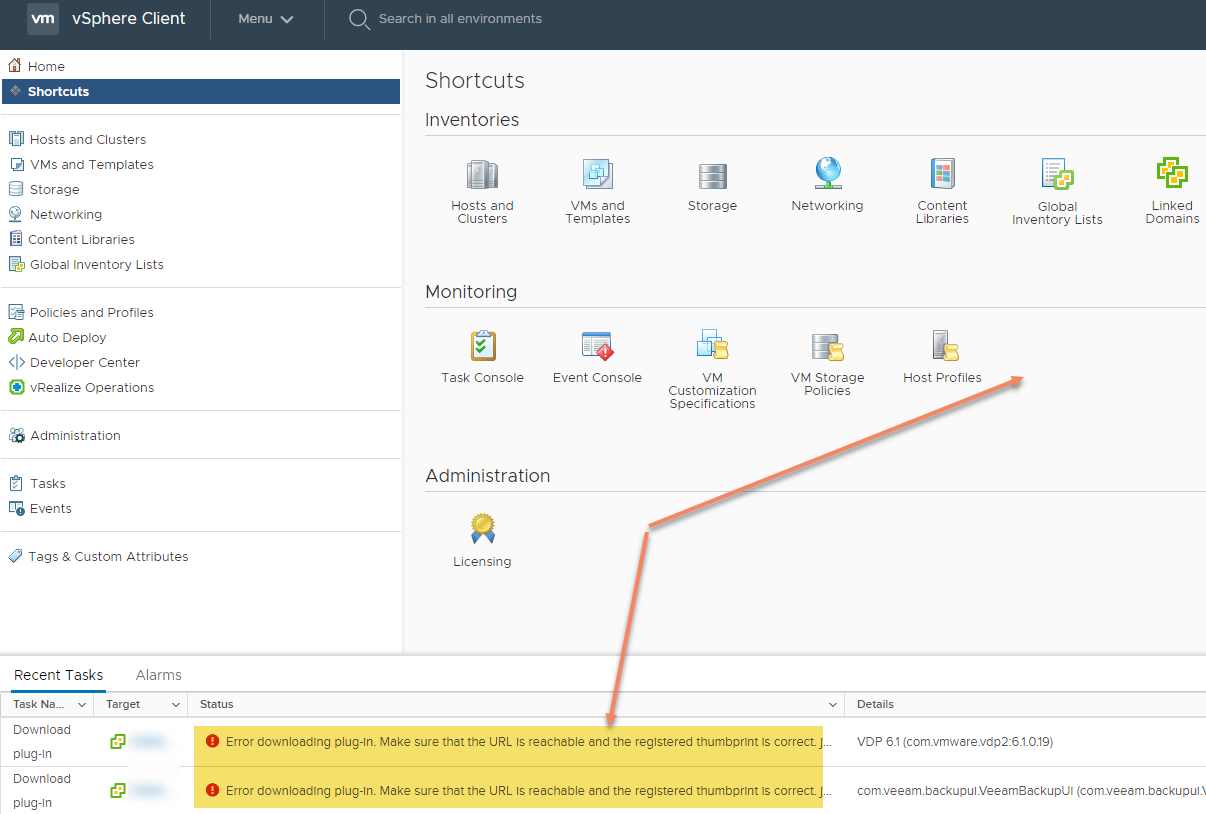This screenshot has height=814, width=1206.
Task: Expand the Status column dropdown arrow
Action: [x=832, y=705]
